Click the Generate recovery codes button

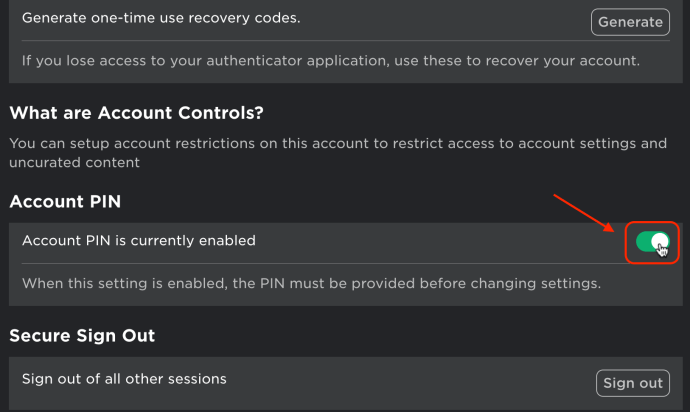630,22
